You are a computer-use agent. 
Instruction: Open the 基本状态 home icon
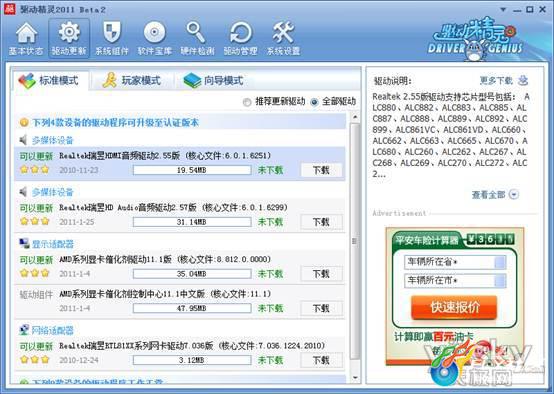point(26,34)
